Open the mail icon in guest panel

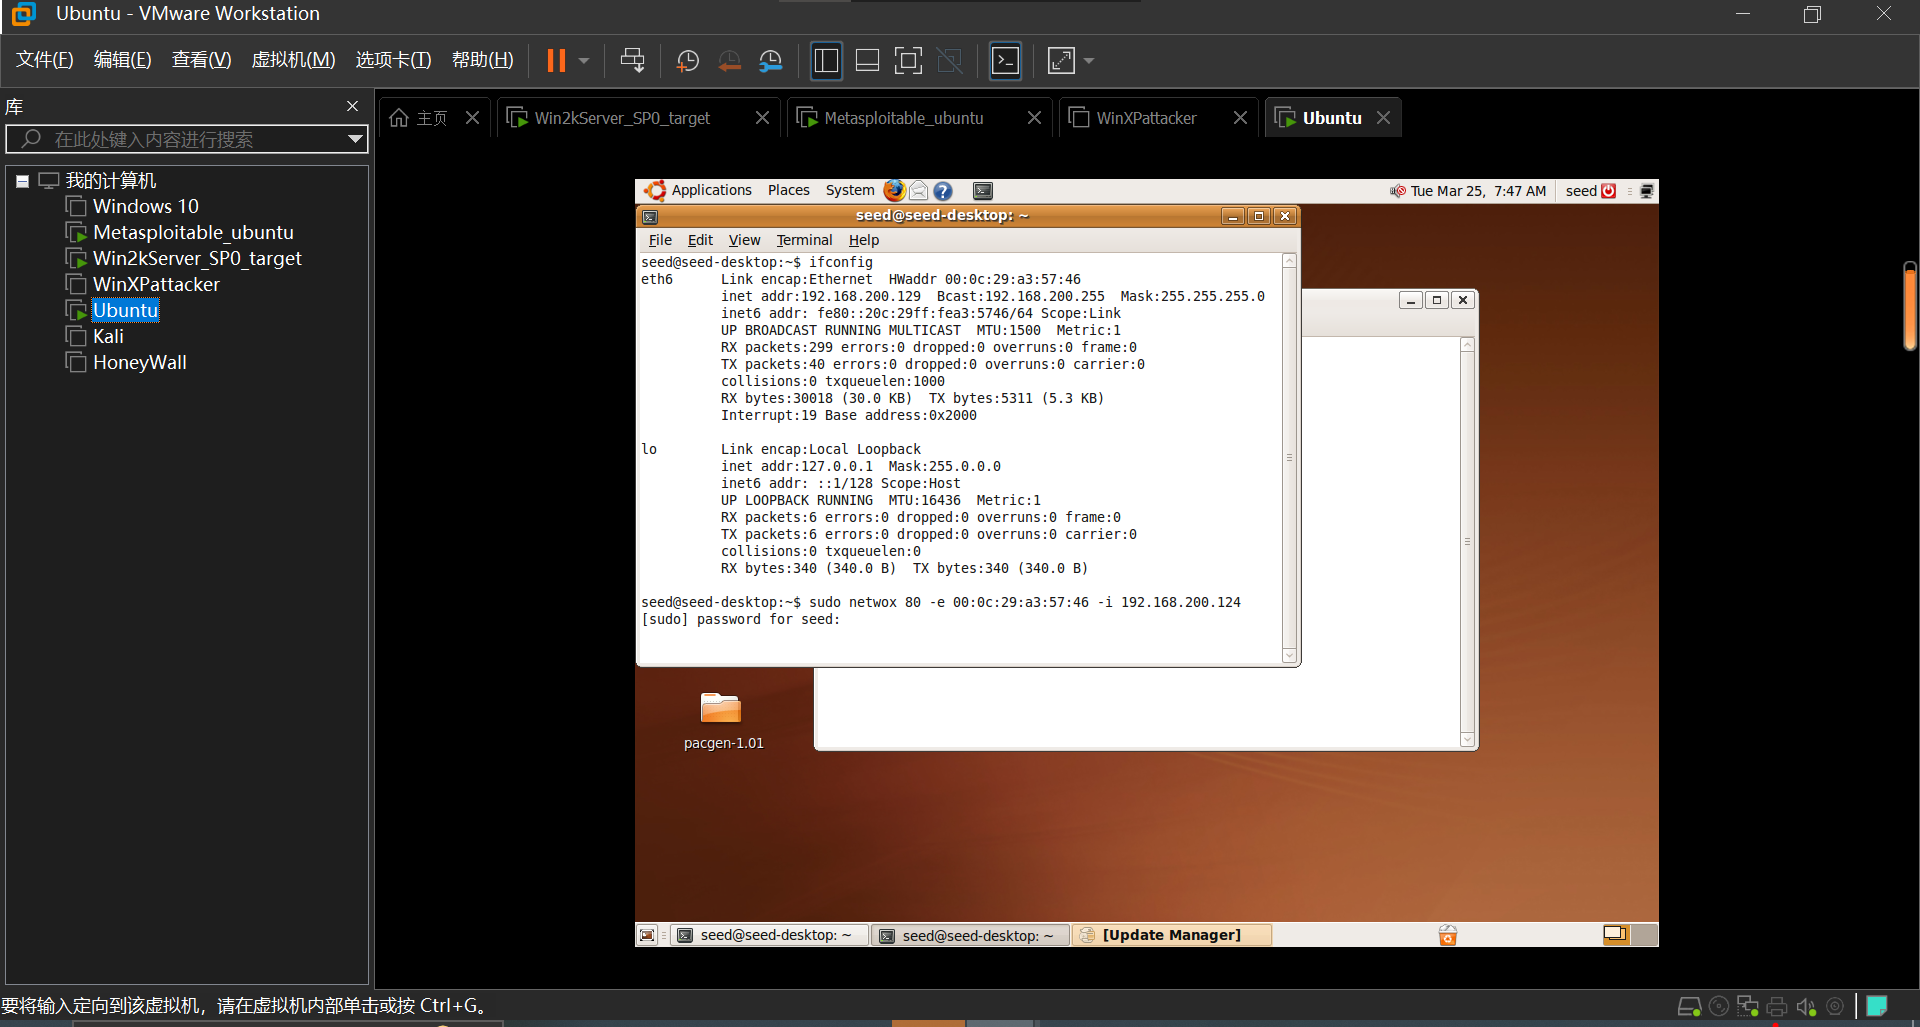point(918,190)
